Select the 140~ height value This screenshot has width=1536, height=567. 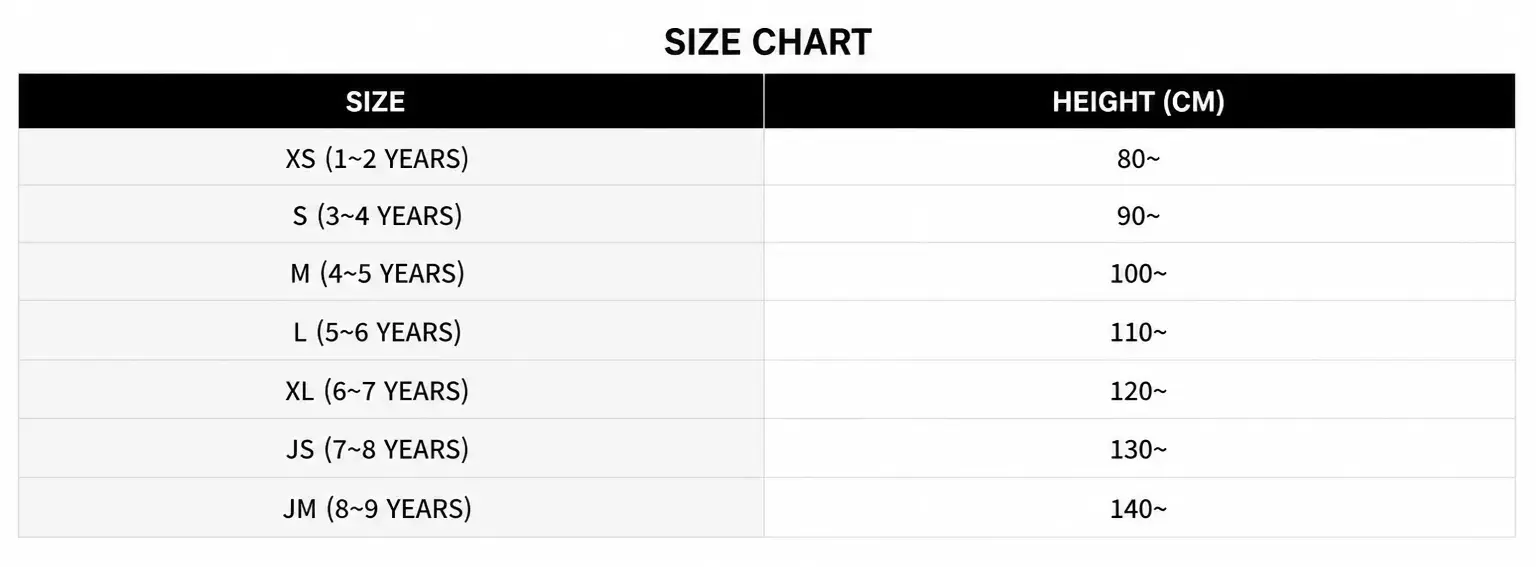coord(1138,508)
